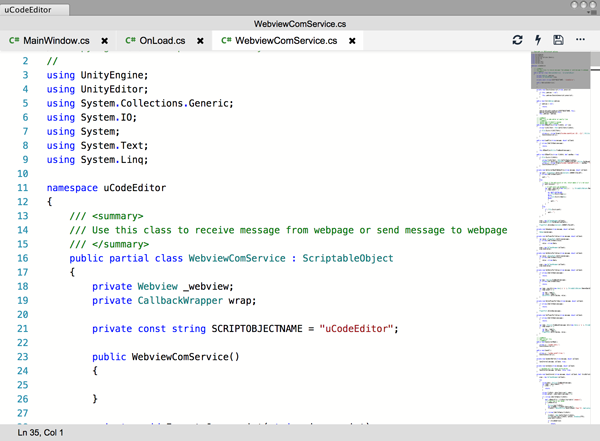Click line number 21 in the gutter
600x441 pixels.
click(x=23, y=329)
